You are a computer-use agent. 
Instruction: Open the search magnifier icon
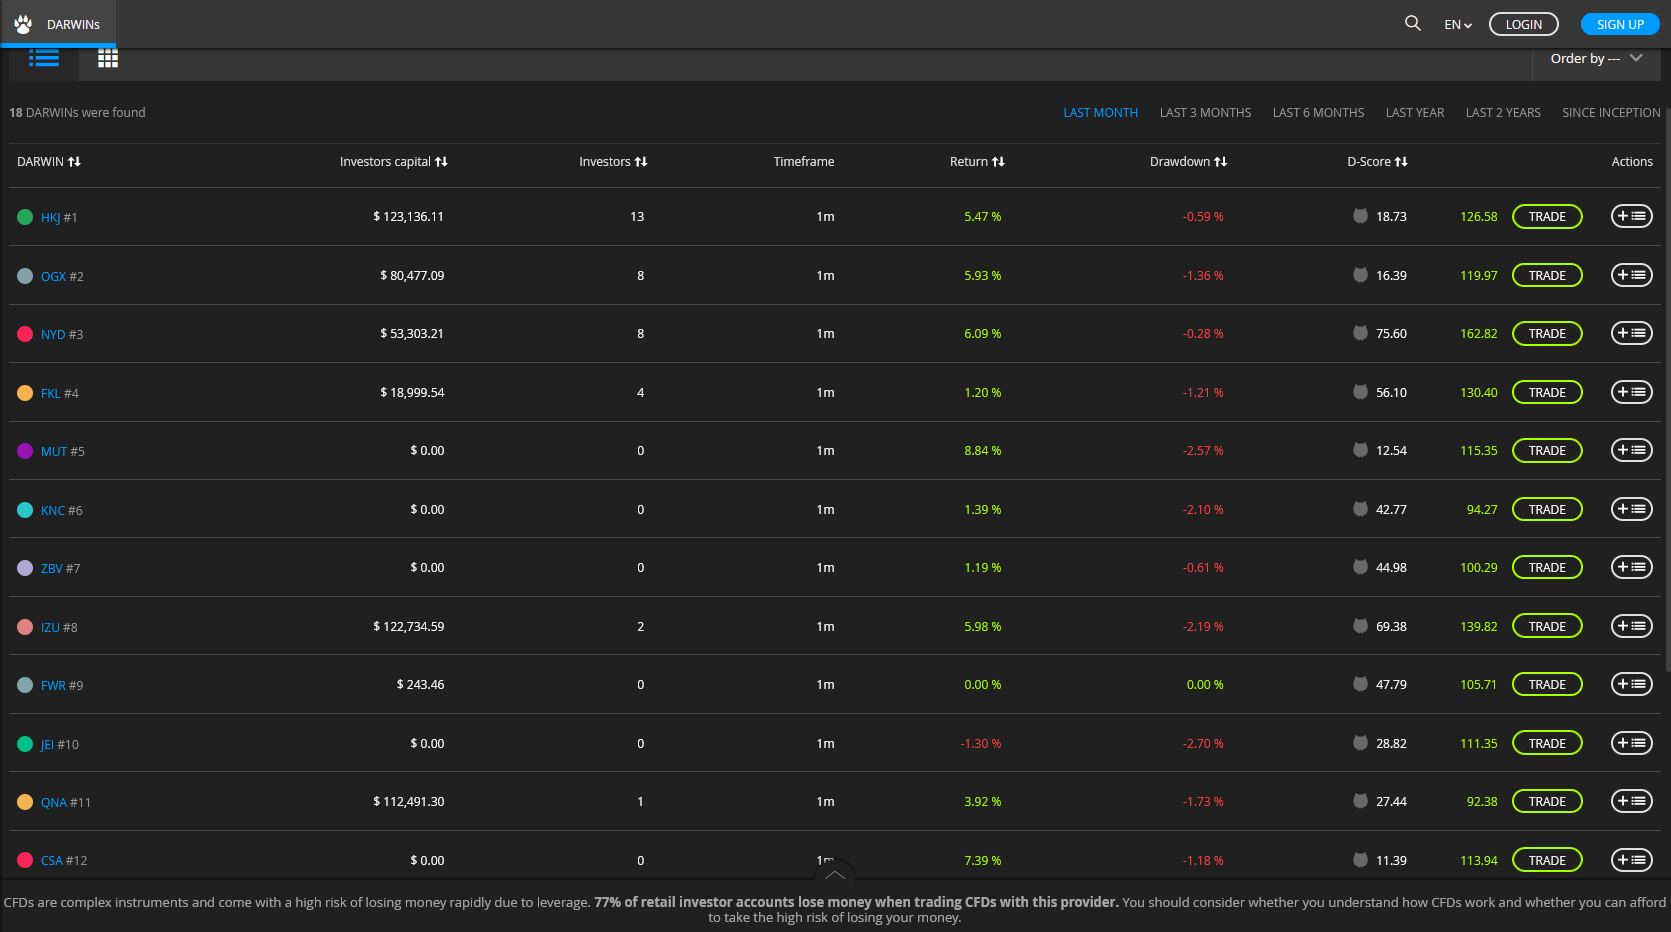click(x=1412, y=23)
